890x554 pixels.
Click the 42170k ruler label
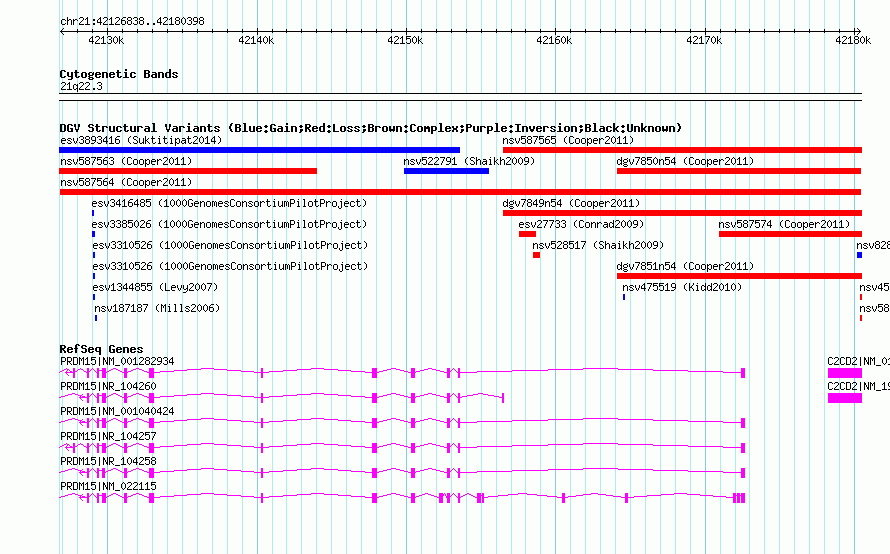click(x=704, y=40)
